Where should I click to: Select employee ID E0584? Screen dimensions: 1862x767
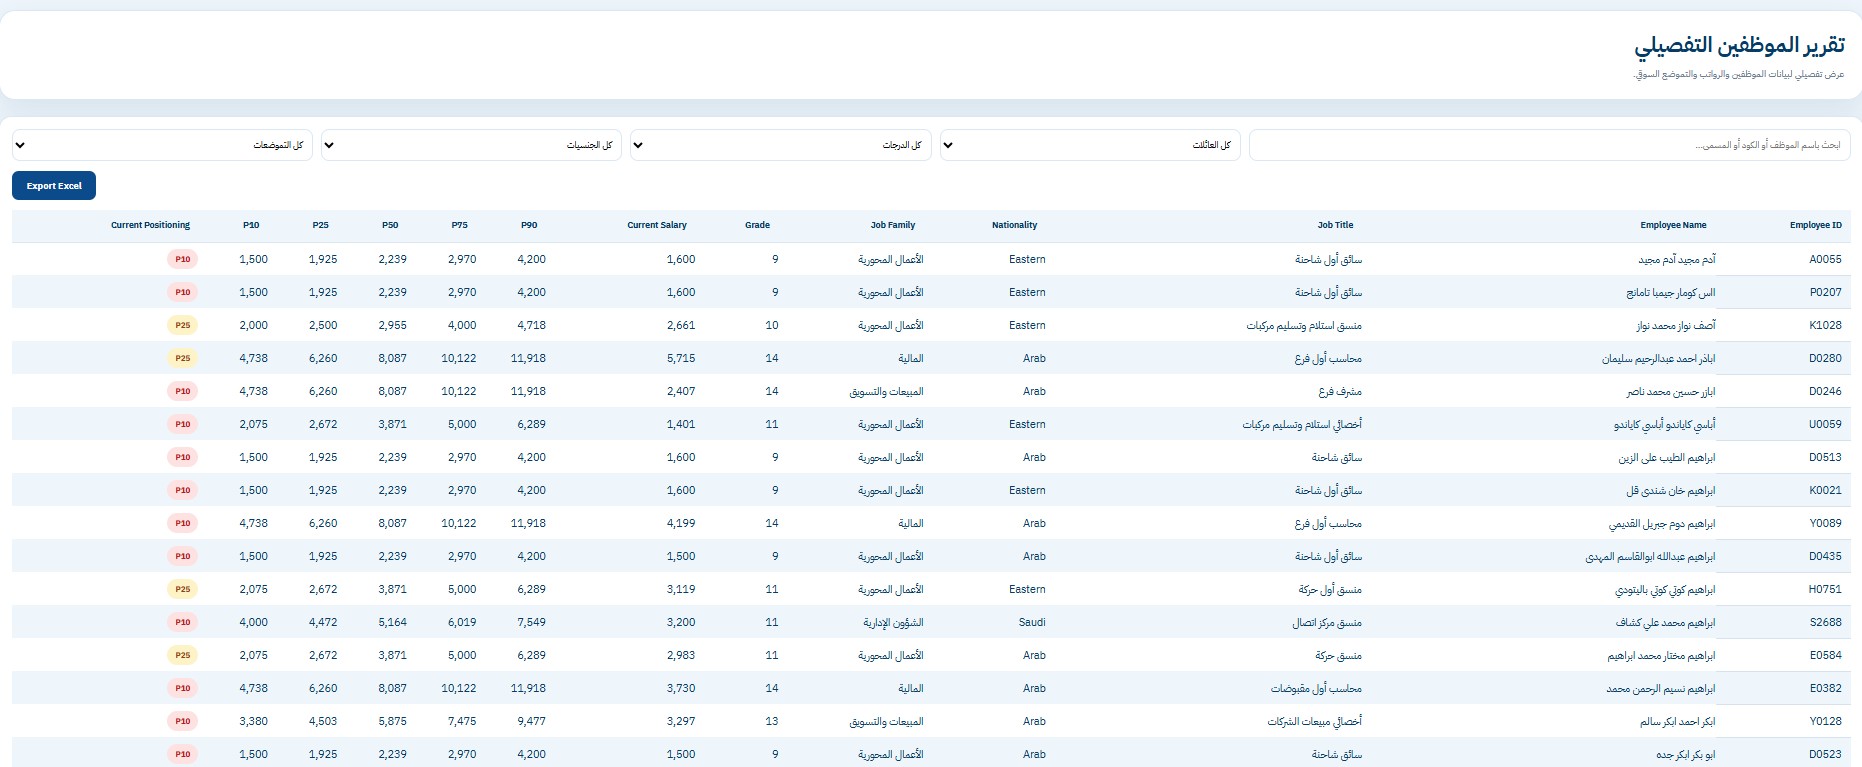[x=1825, y=655]
